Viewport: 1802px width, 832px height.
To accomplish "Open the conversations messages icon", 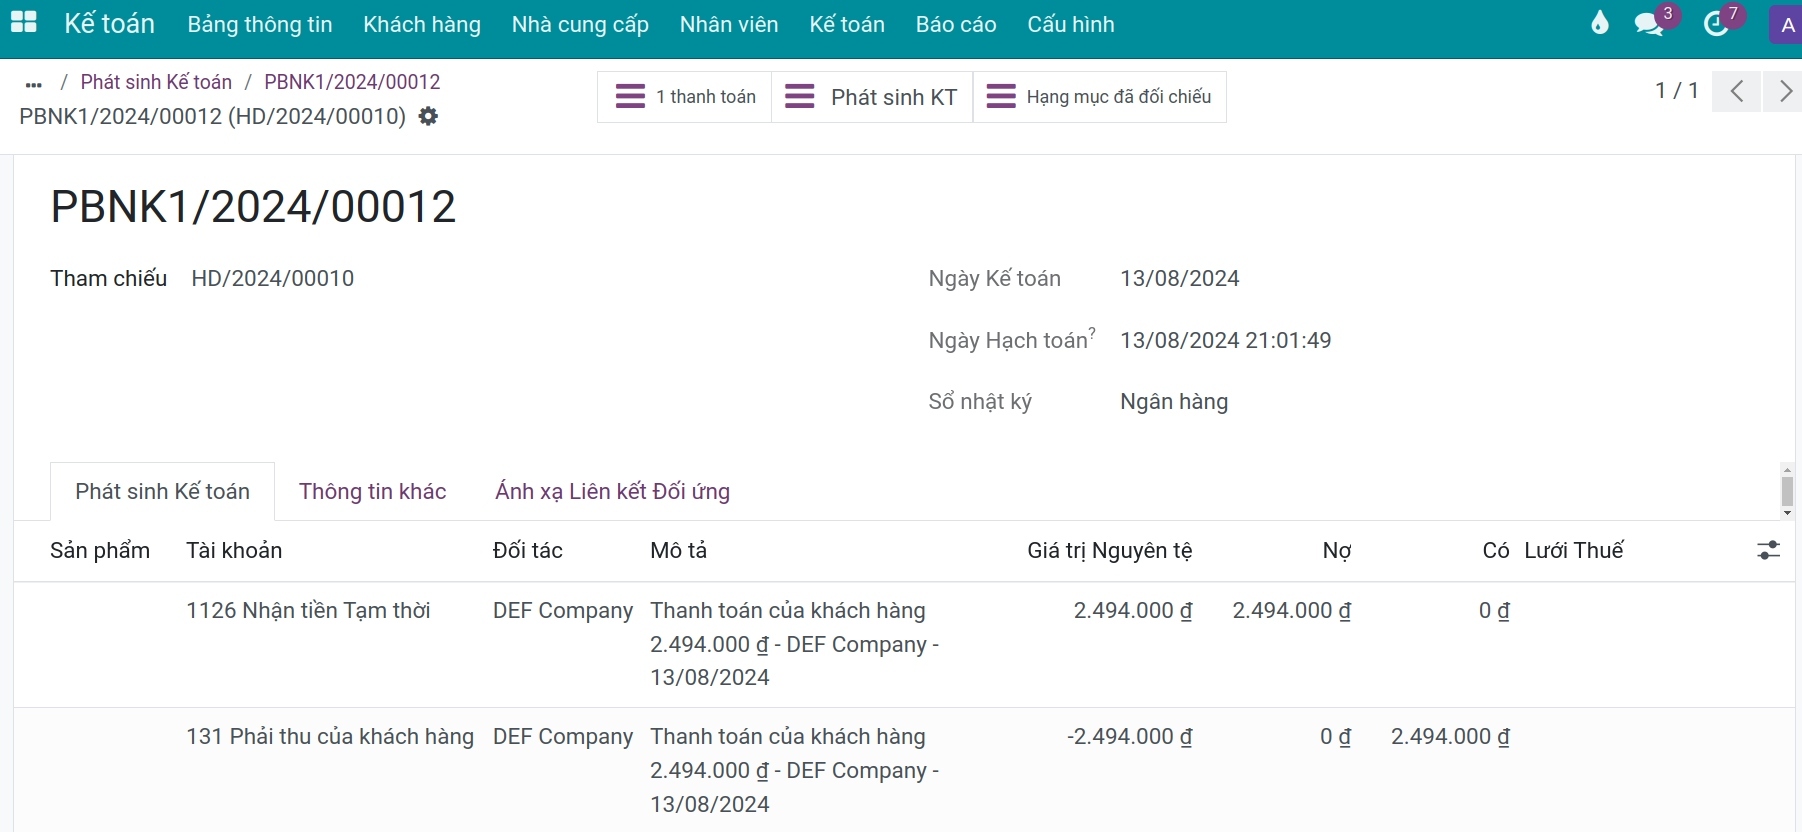I will [x=1650, y=23].
